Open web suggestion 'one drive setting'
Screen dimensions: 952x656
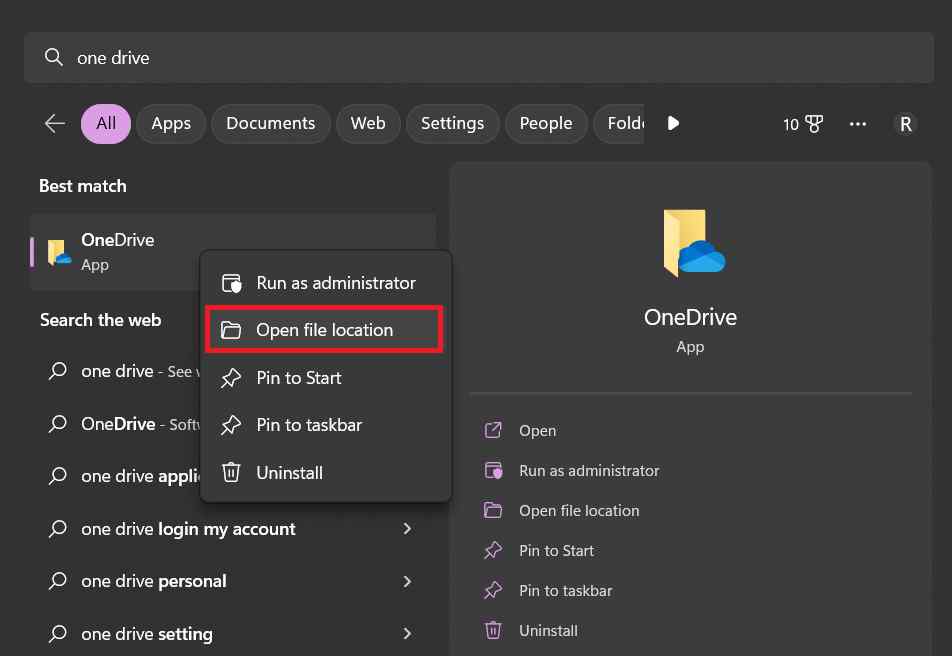233,634
